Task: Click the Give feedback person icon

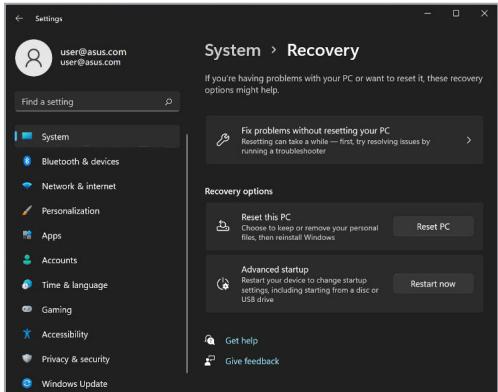Action: (x=210, y=361)
